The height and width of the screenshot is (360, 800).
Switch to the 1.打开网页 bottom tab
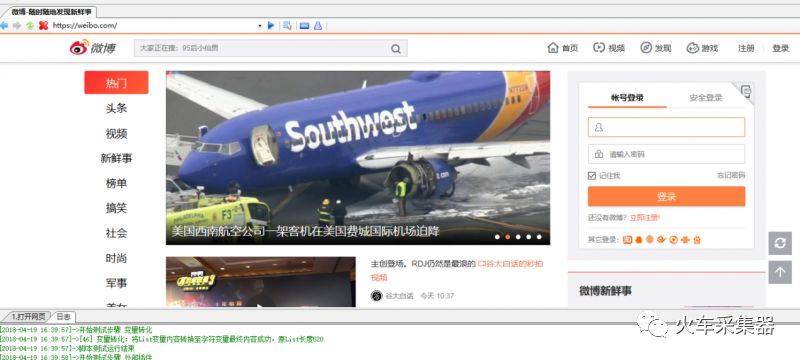pyautogui.click(x=29, y=316)
